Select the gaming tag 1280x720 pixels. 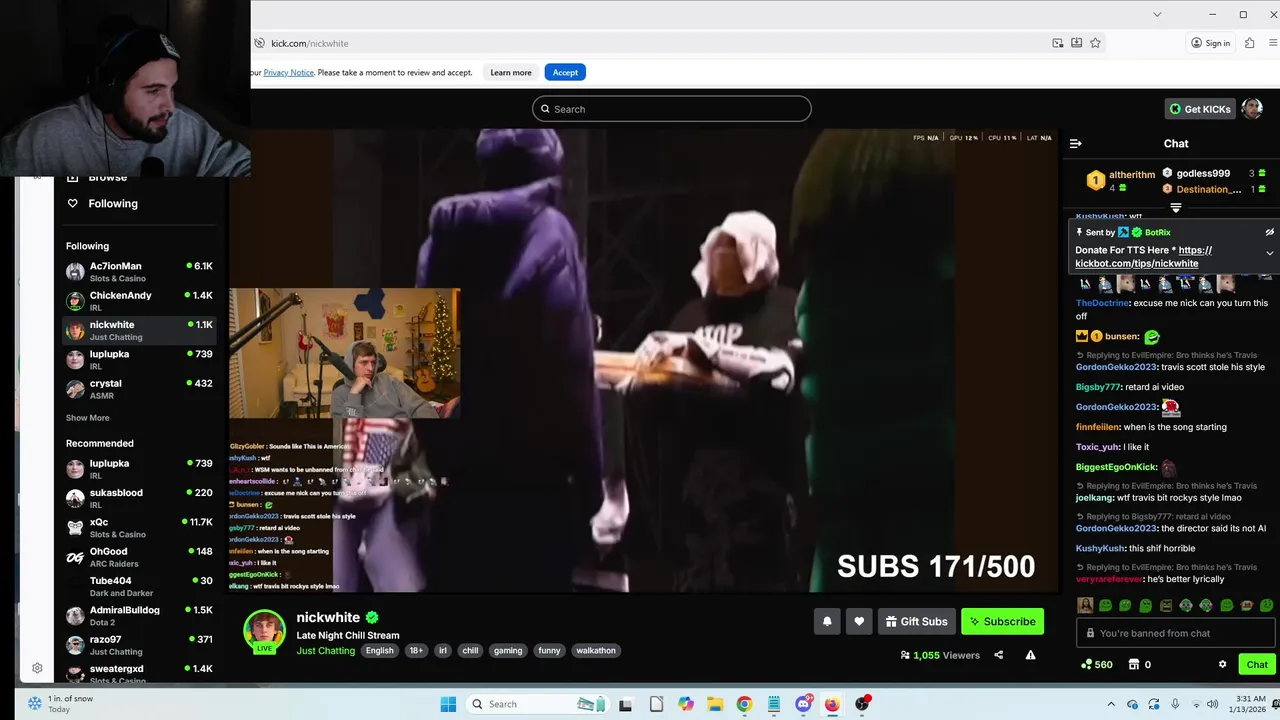508,650
